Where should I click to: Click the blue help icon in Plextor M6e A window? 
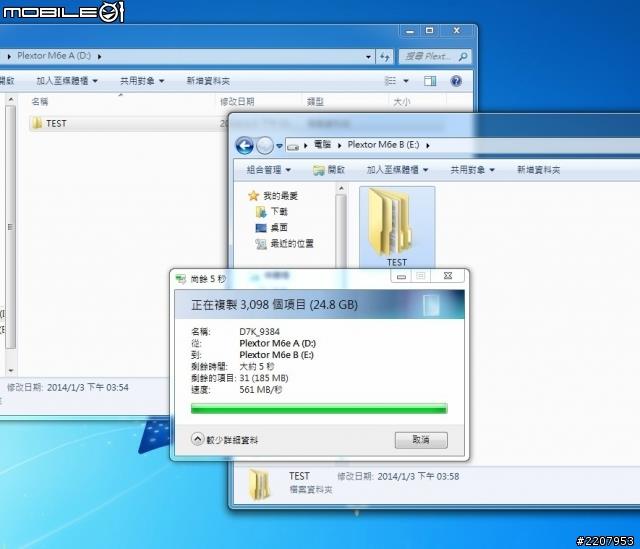(x=456, y=81)
